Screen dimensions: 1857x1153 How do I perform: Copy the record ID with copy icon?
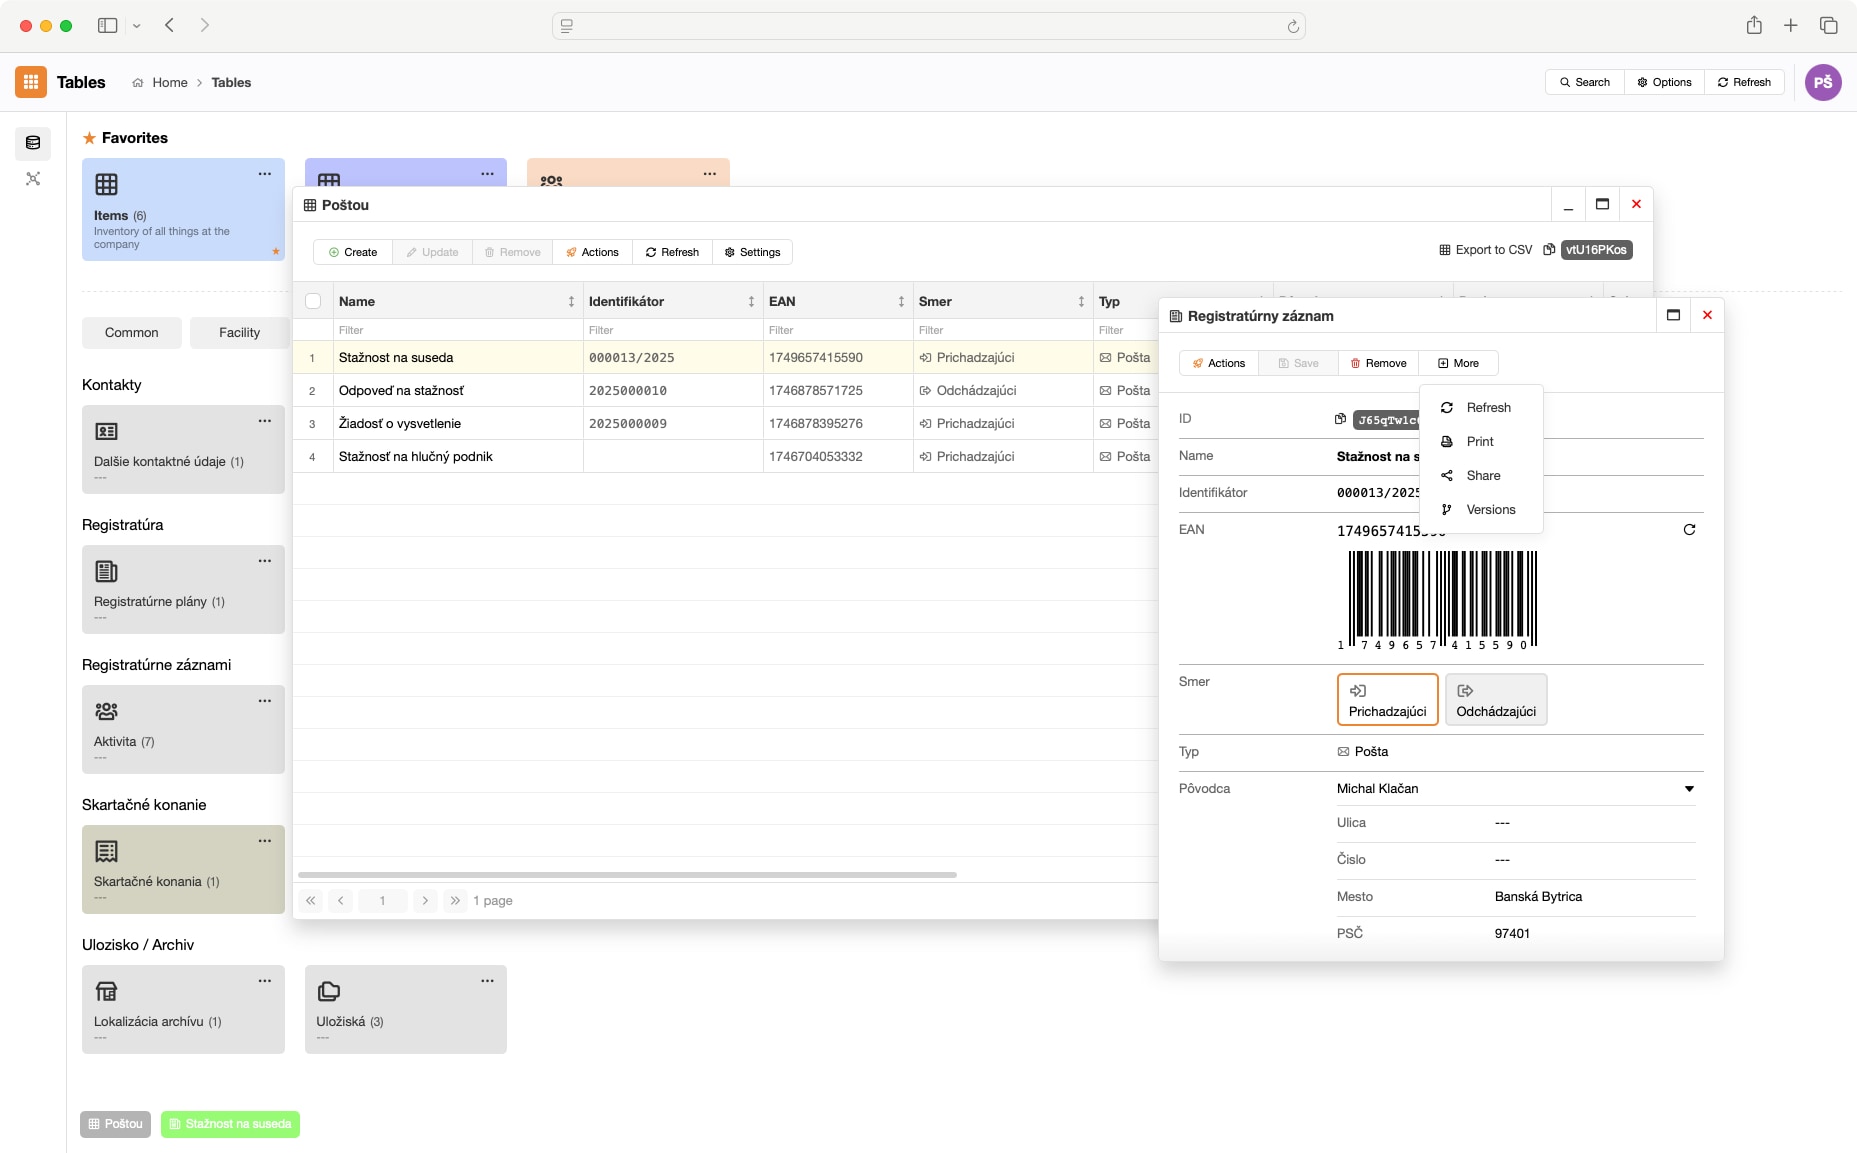point(1340,419)
